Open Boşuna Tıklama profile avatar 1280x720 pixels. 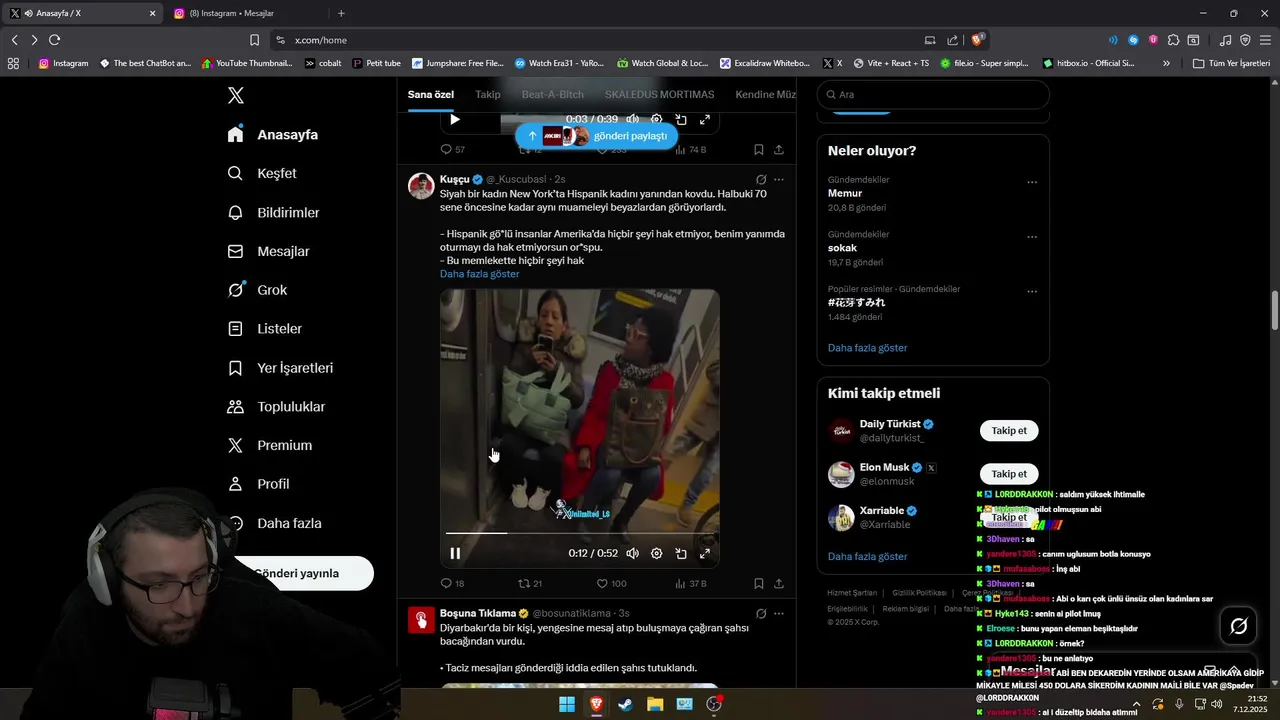coord(421,620)
